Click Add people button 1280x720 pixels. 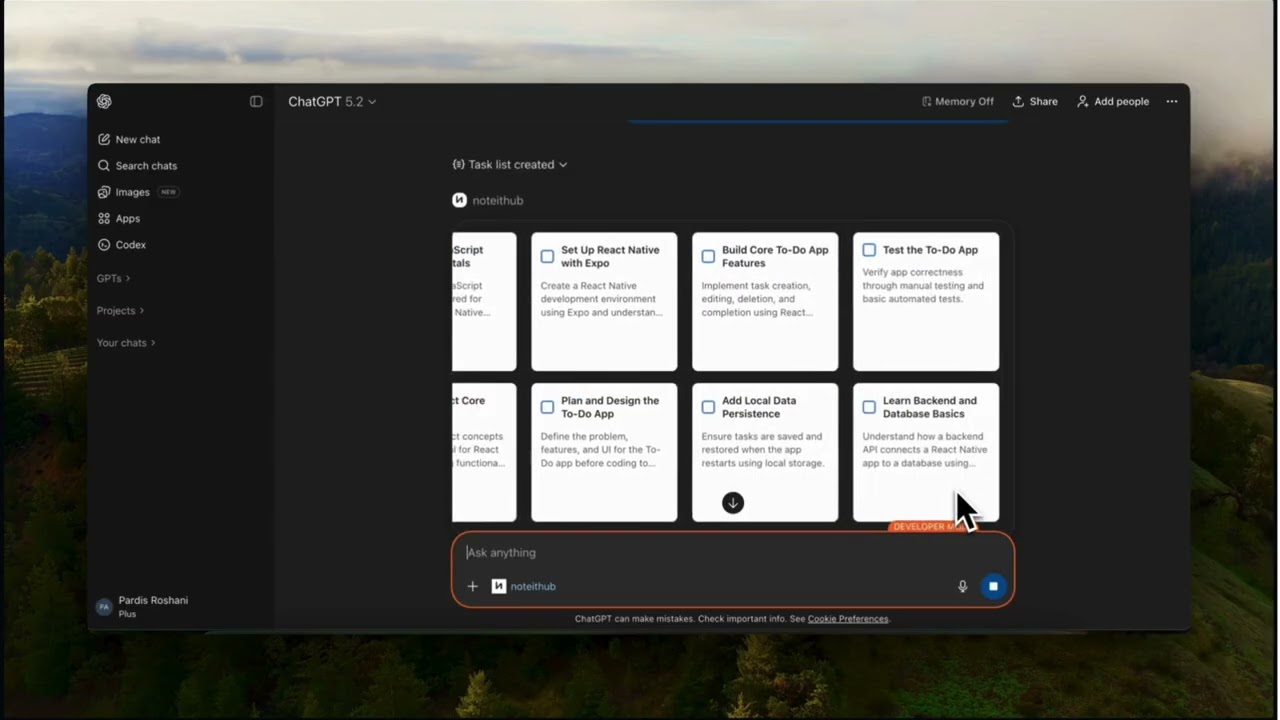point(1113,101)
